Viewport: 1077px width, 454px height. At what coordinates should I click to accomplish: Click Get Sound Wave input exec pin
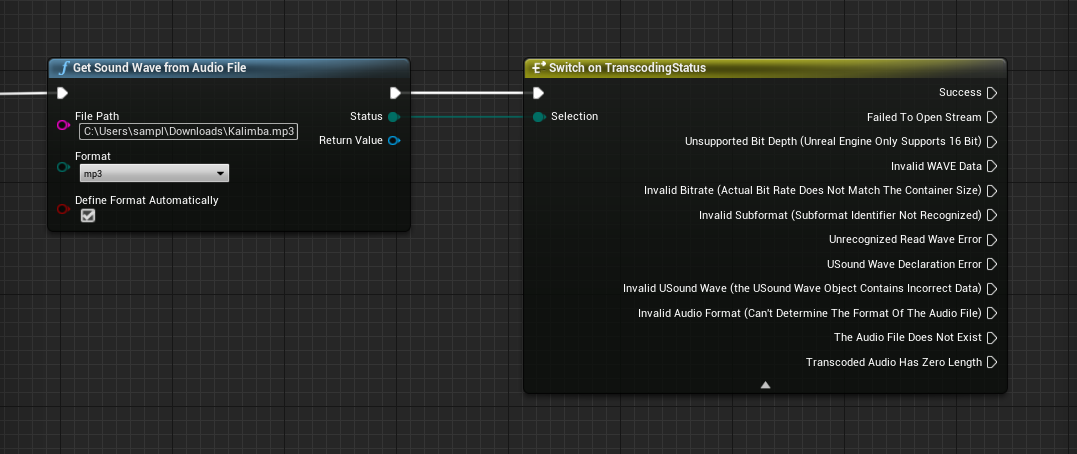(x=63, y=93)
